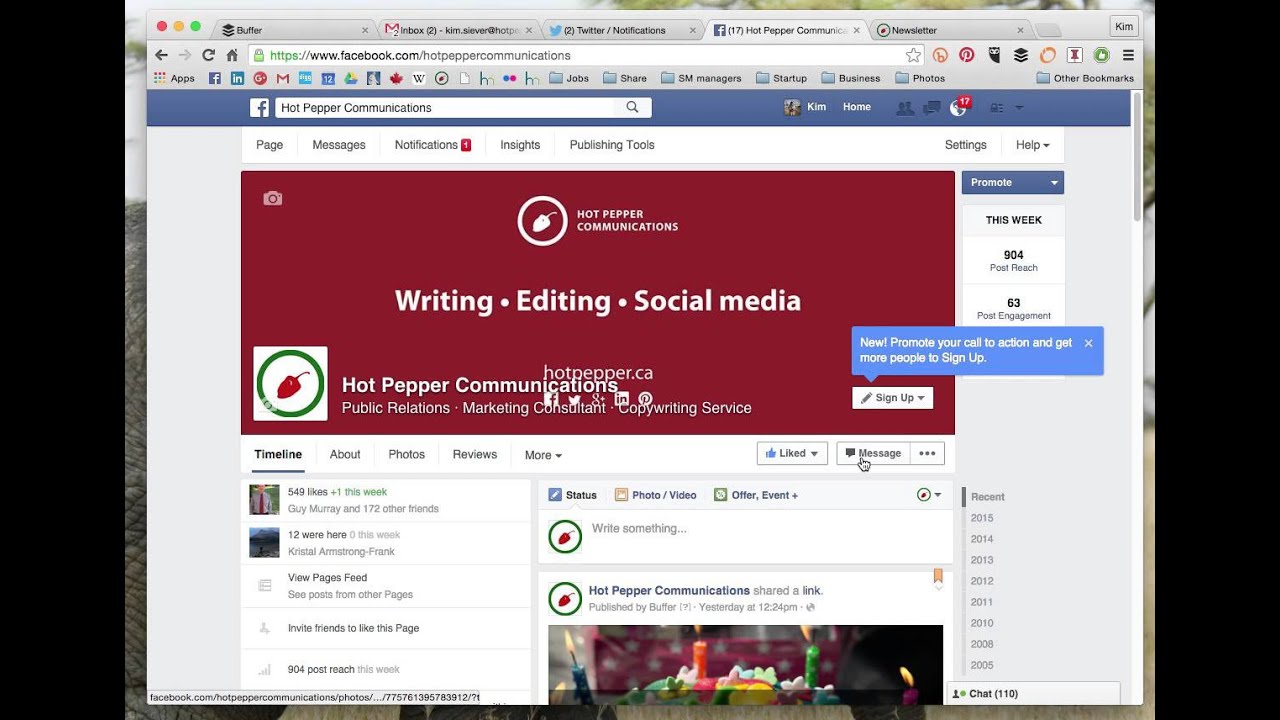Open the Flickr bookmark icon
The image size is (1280, 720).
(x=509, y=78)
